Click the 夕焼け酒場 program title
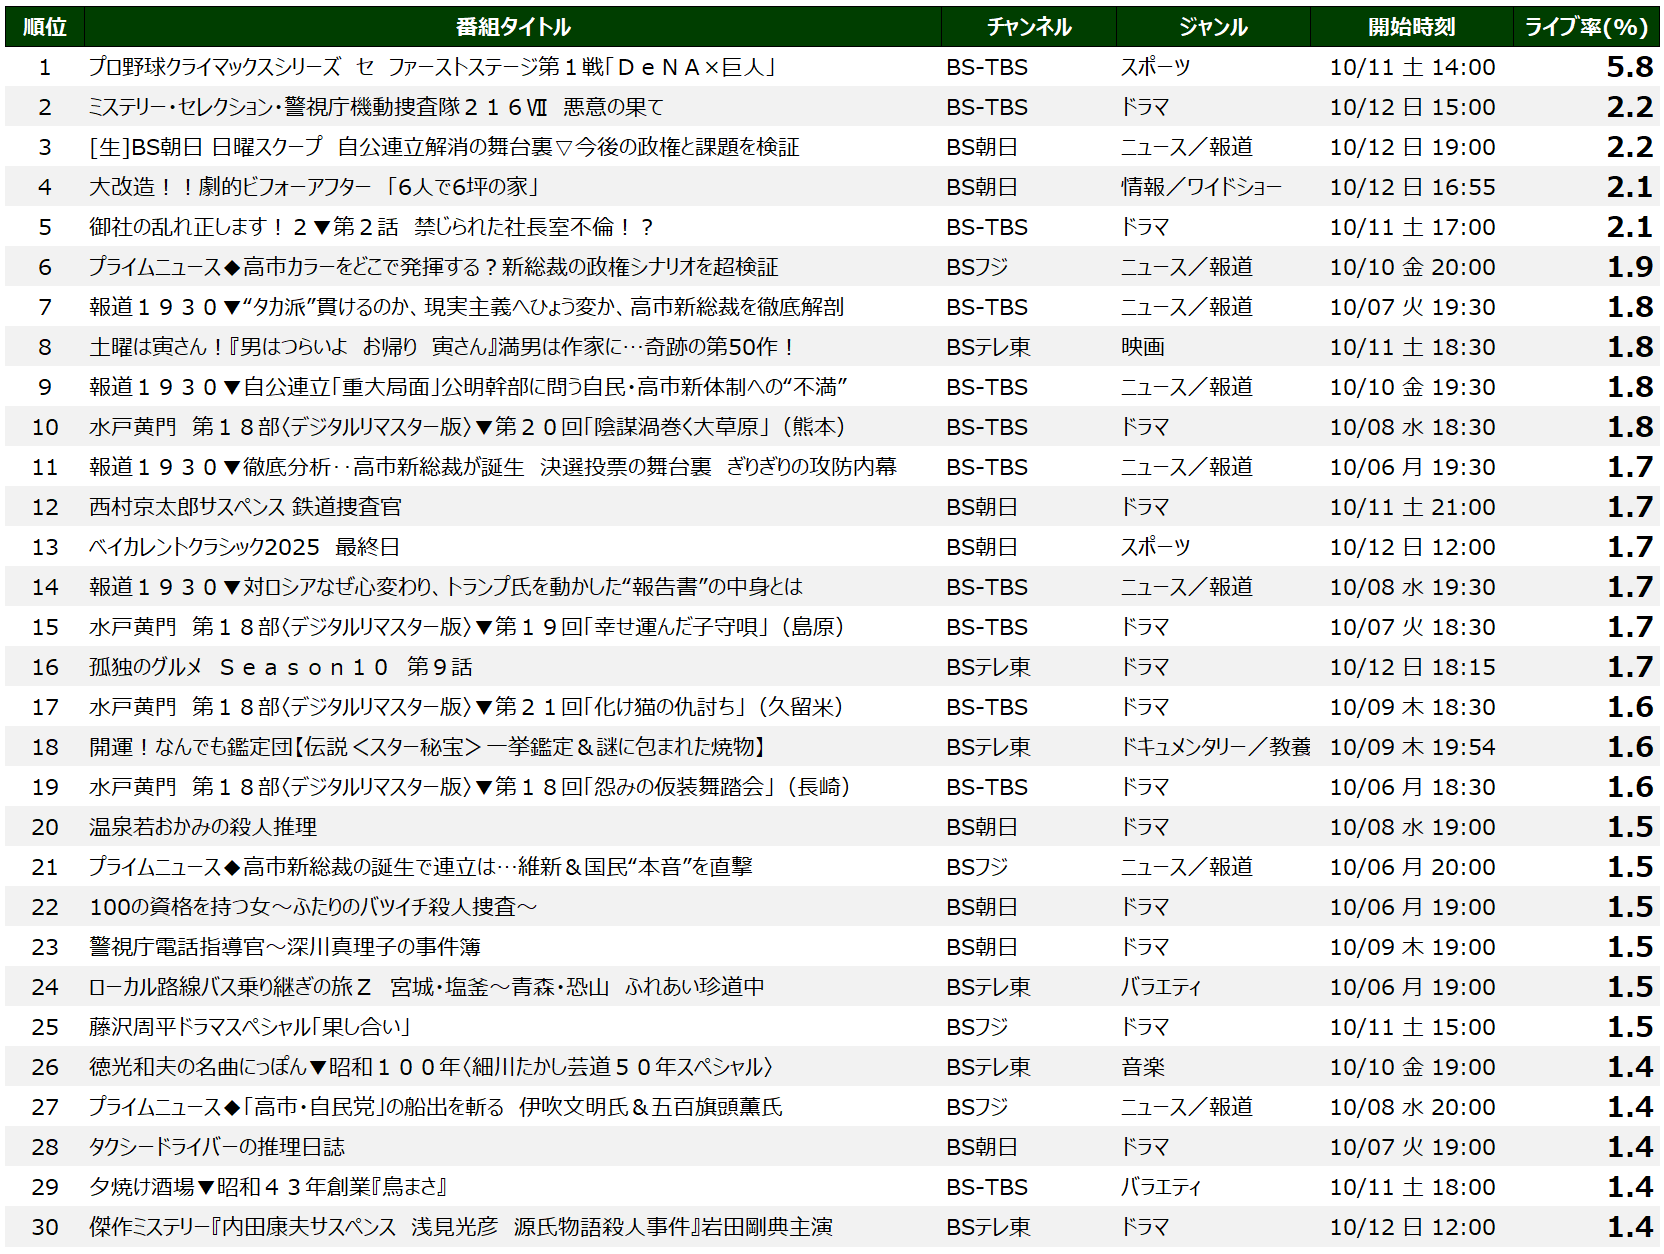 point(268,1187)
